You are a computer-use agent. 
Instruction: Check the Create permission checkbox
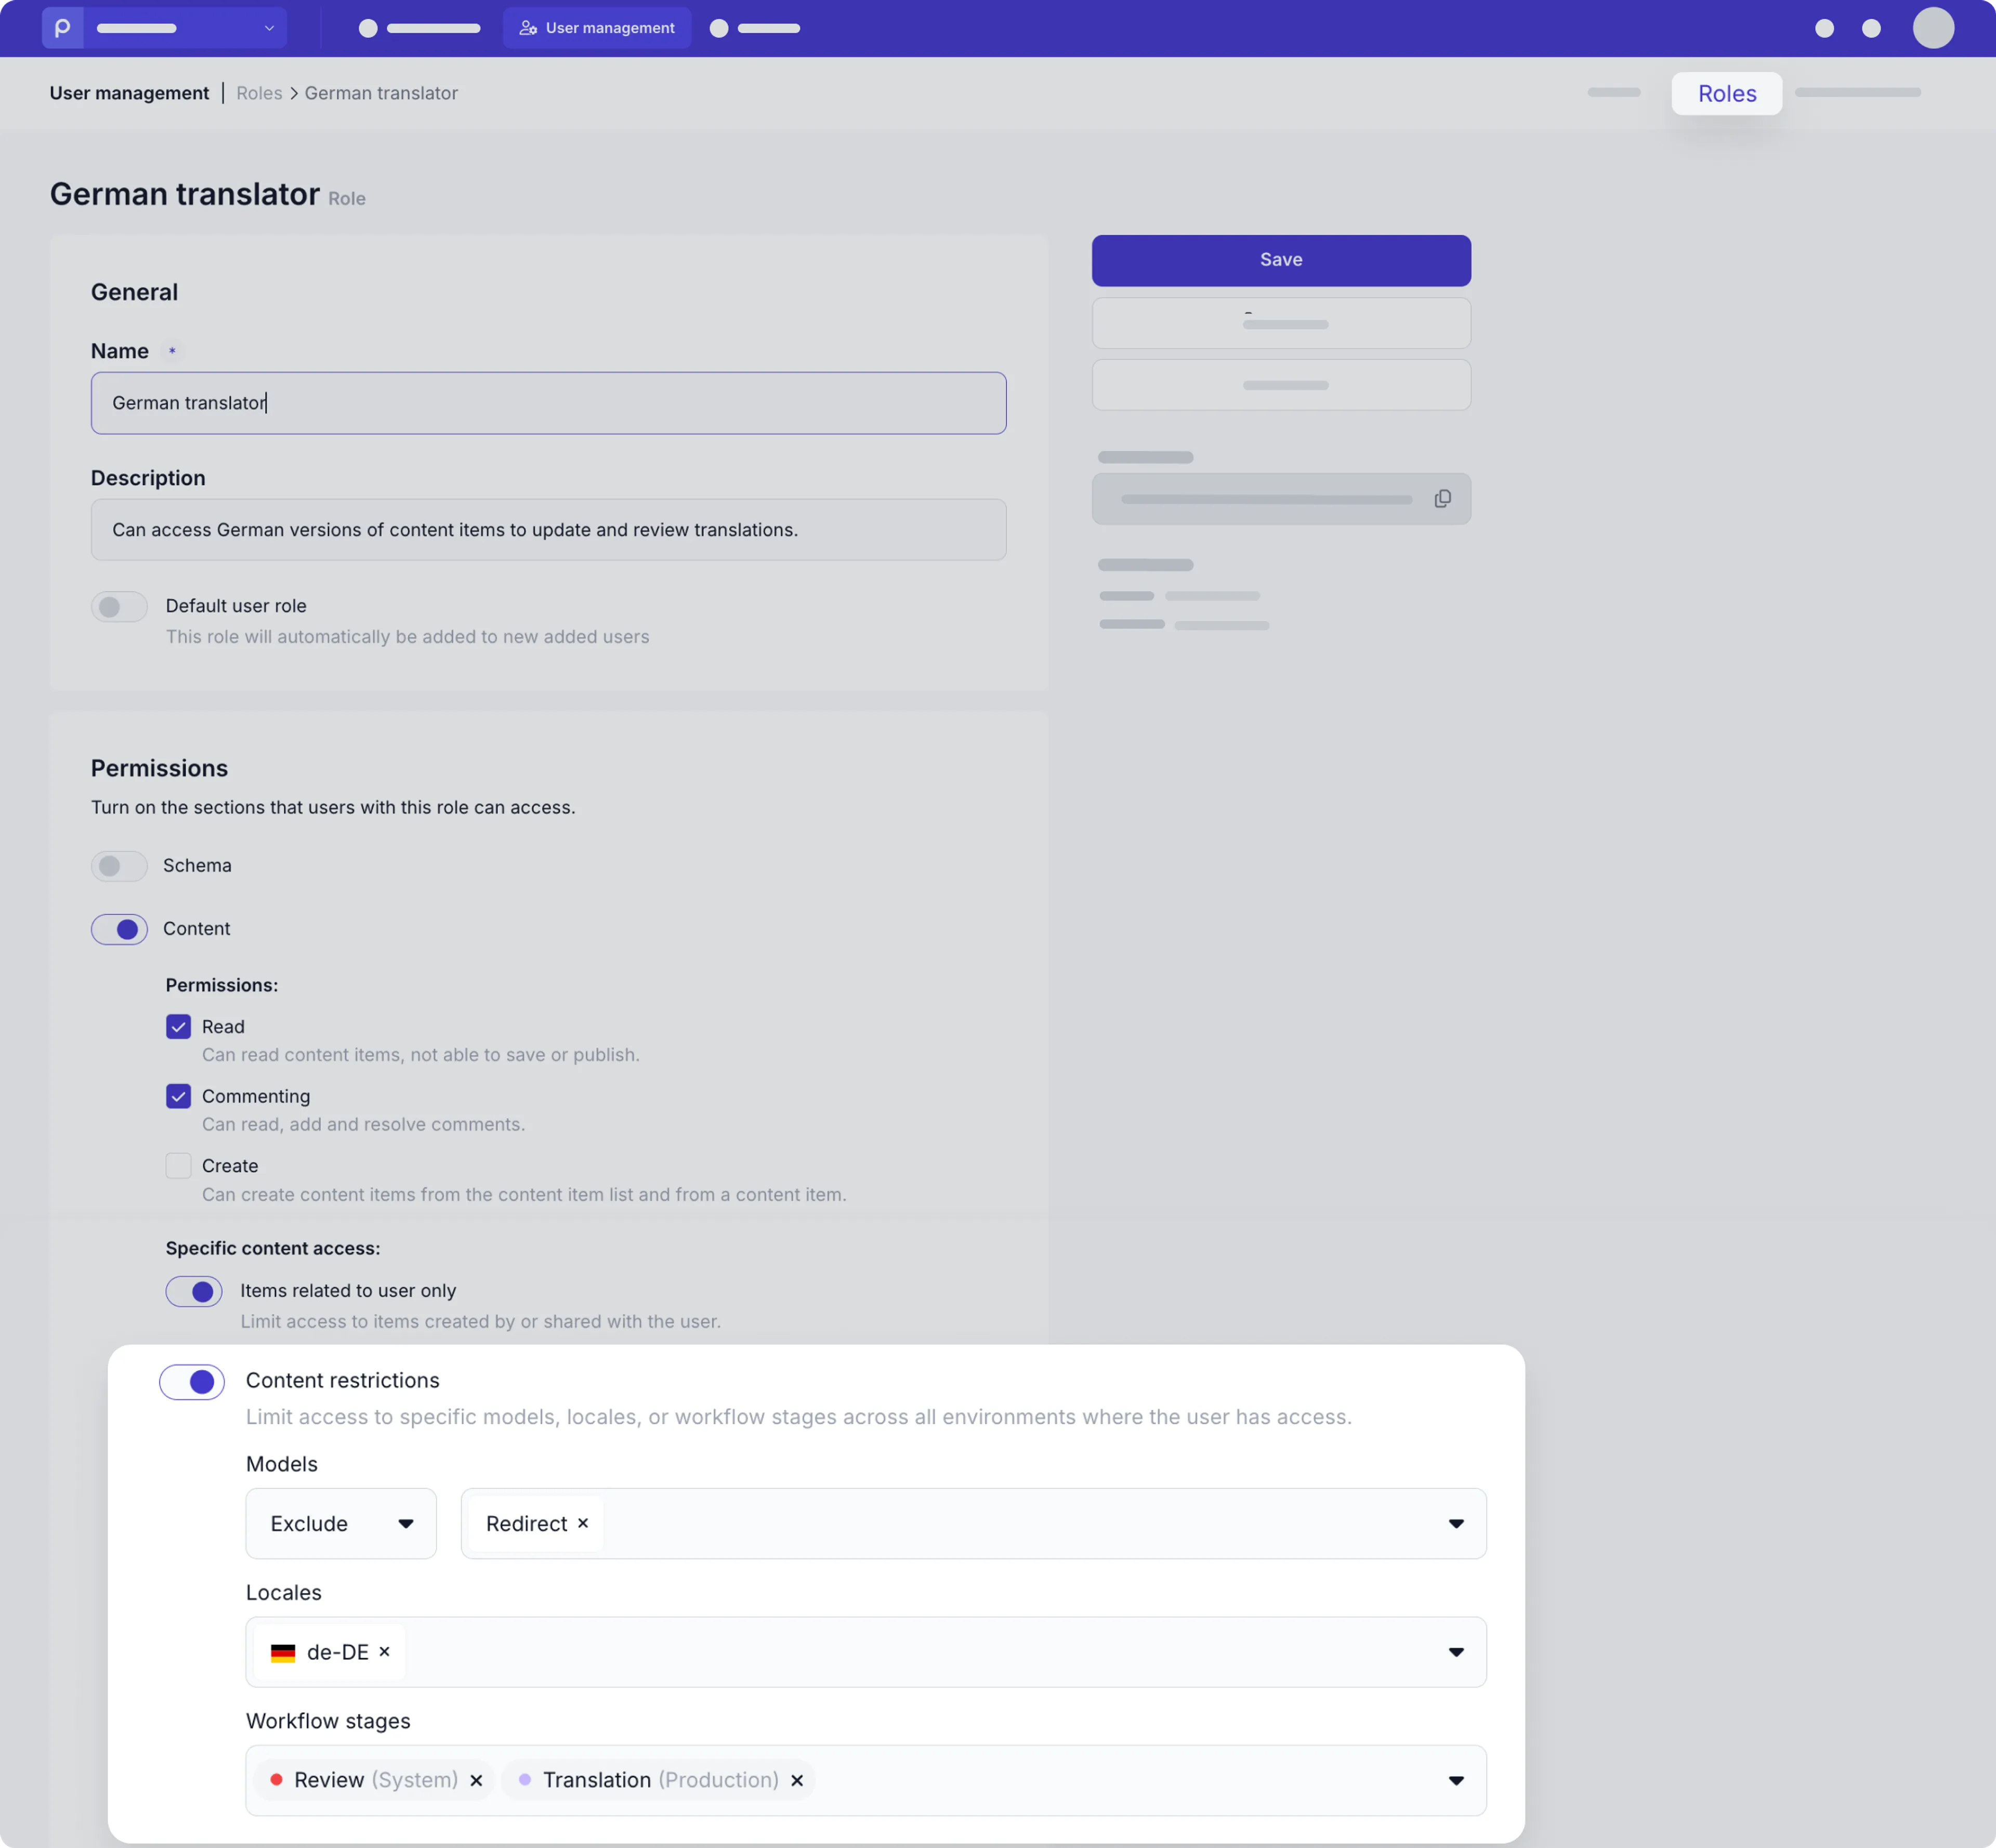click(178, 1166)
